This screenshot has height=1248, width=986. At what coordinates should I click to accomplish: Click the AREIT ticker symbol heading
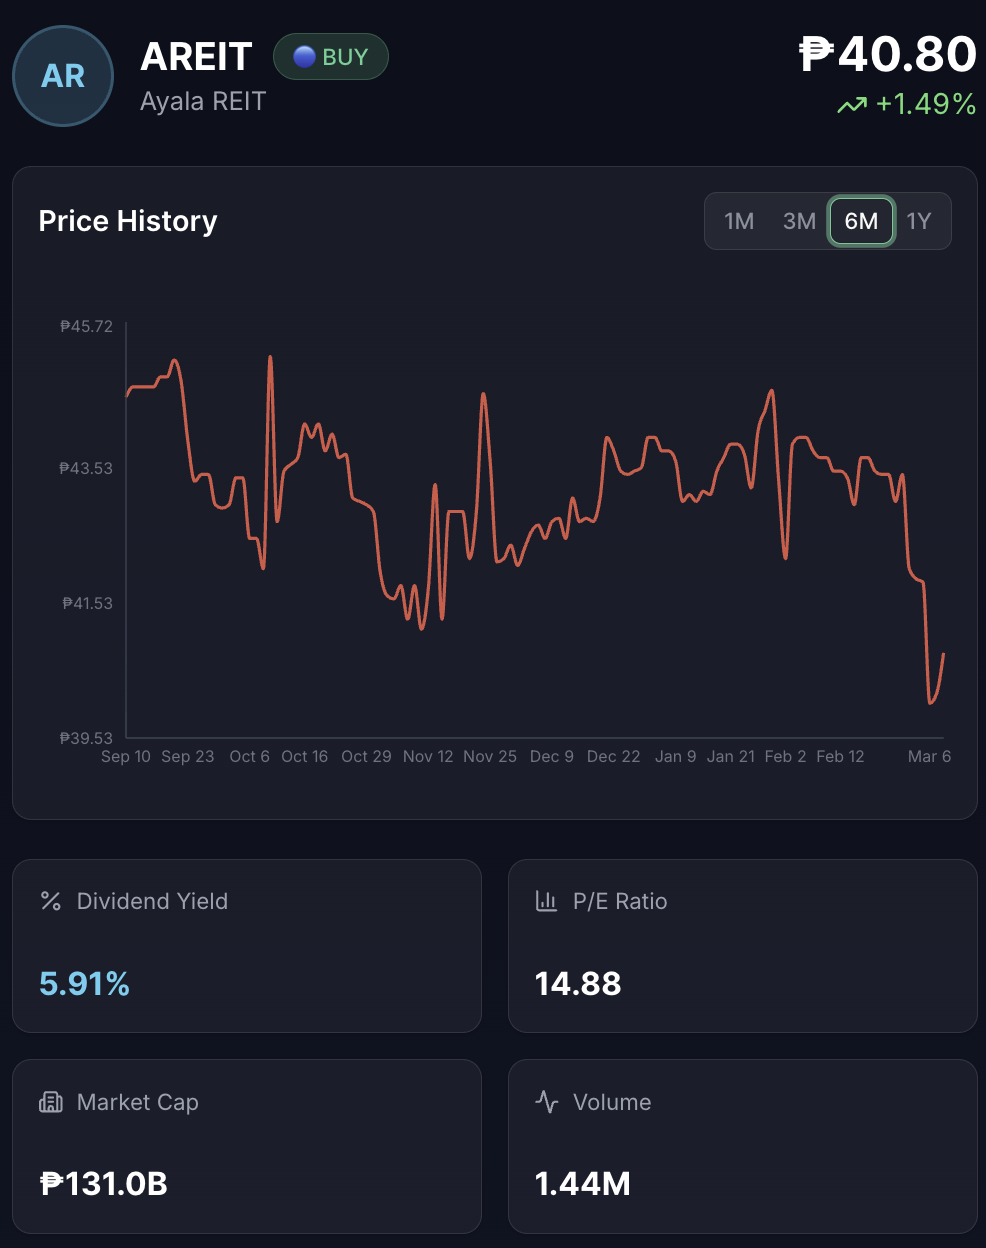[196, 57]
